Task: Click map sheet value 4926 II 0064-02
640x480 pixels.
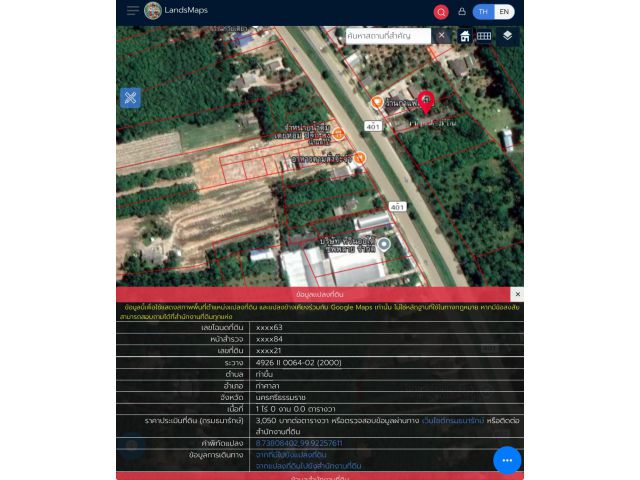Action: [x=298, y=362]
